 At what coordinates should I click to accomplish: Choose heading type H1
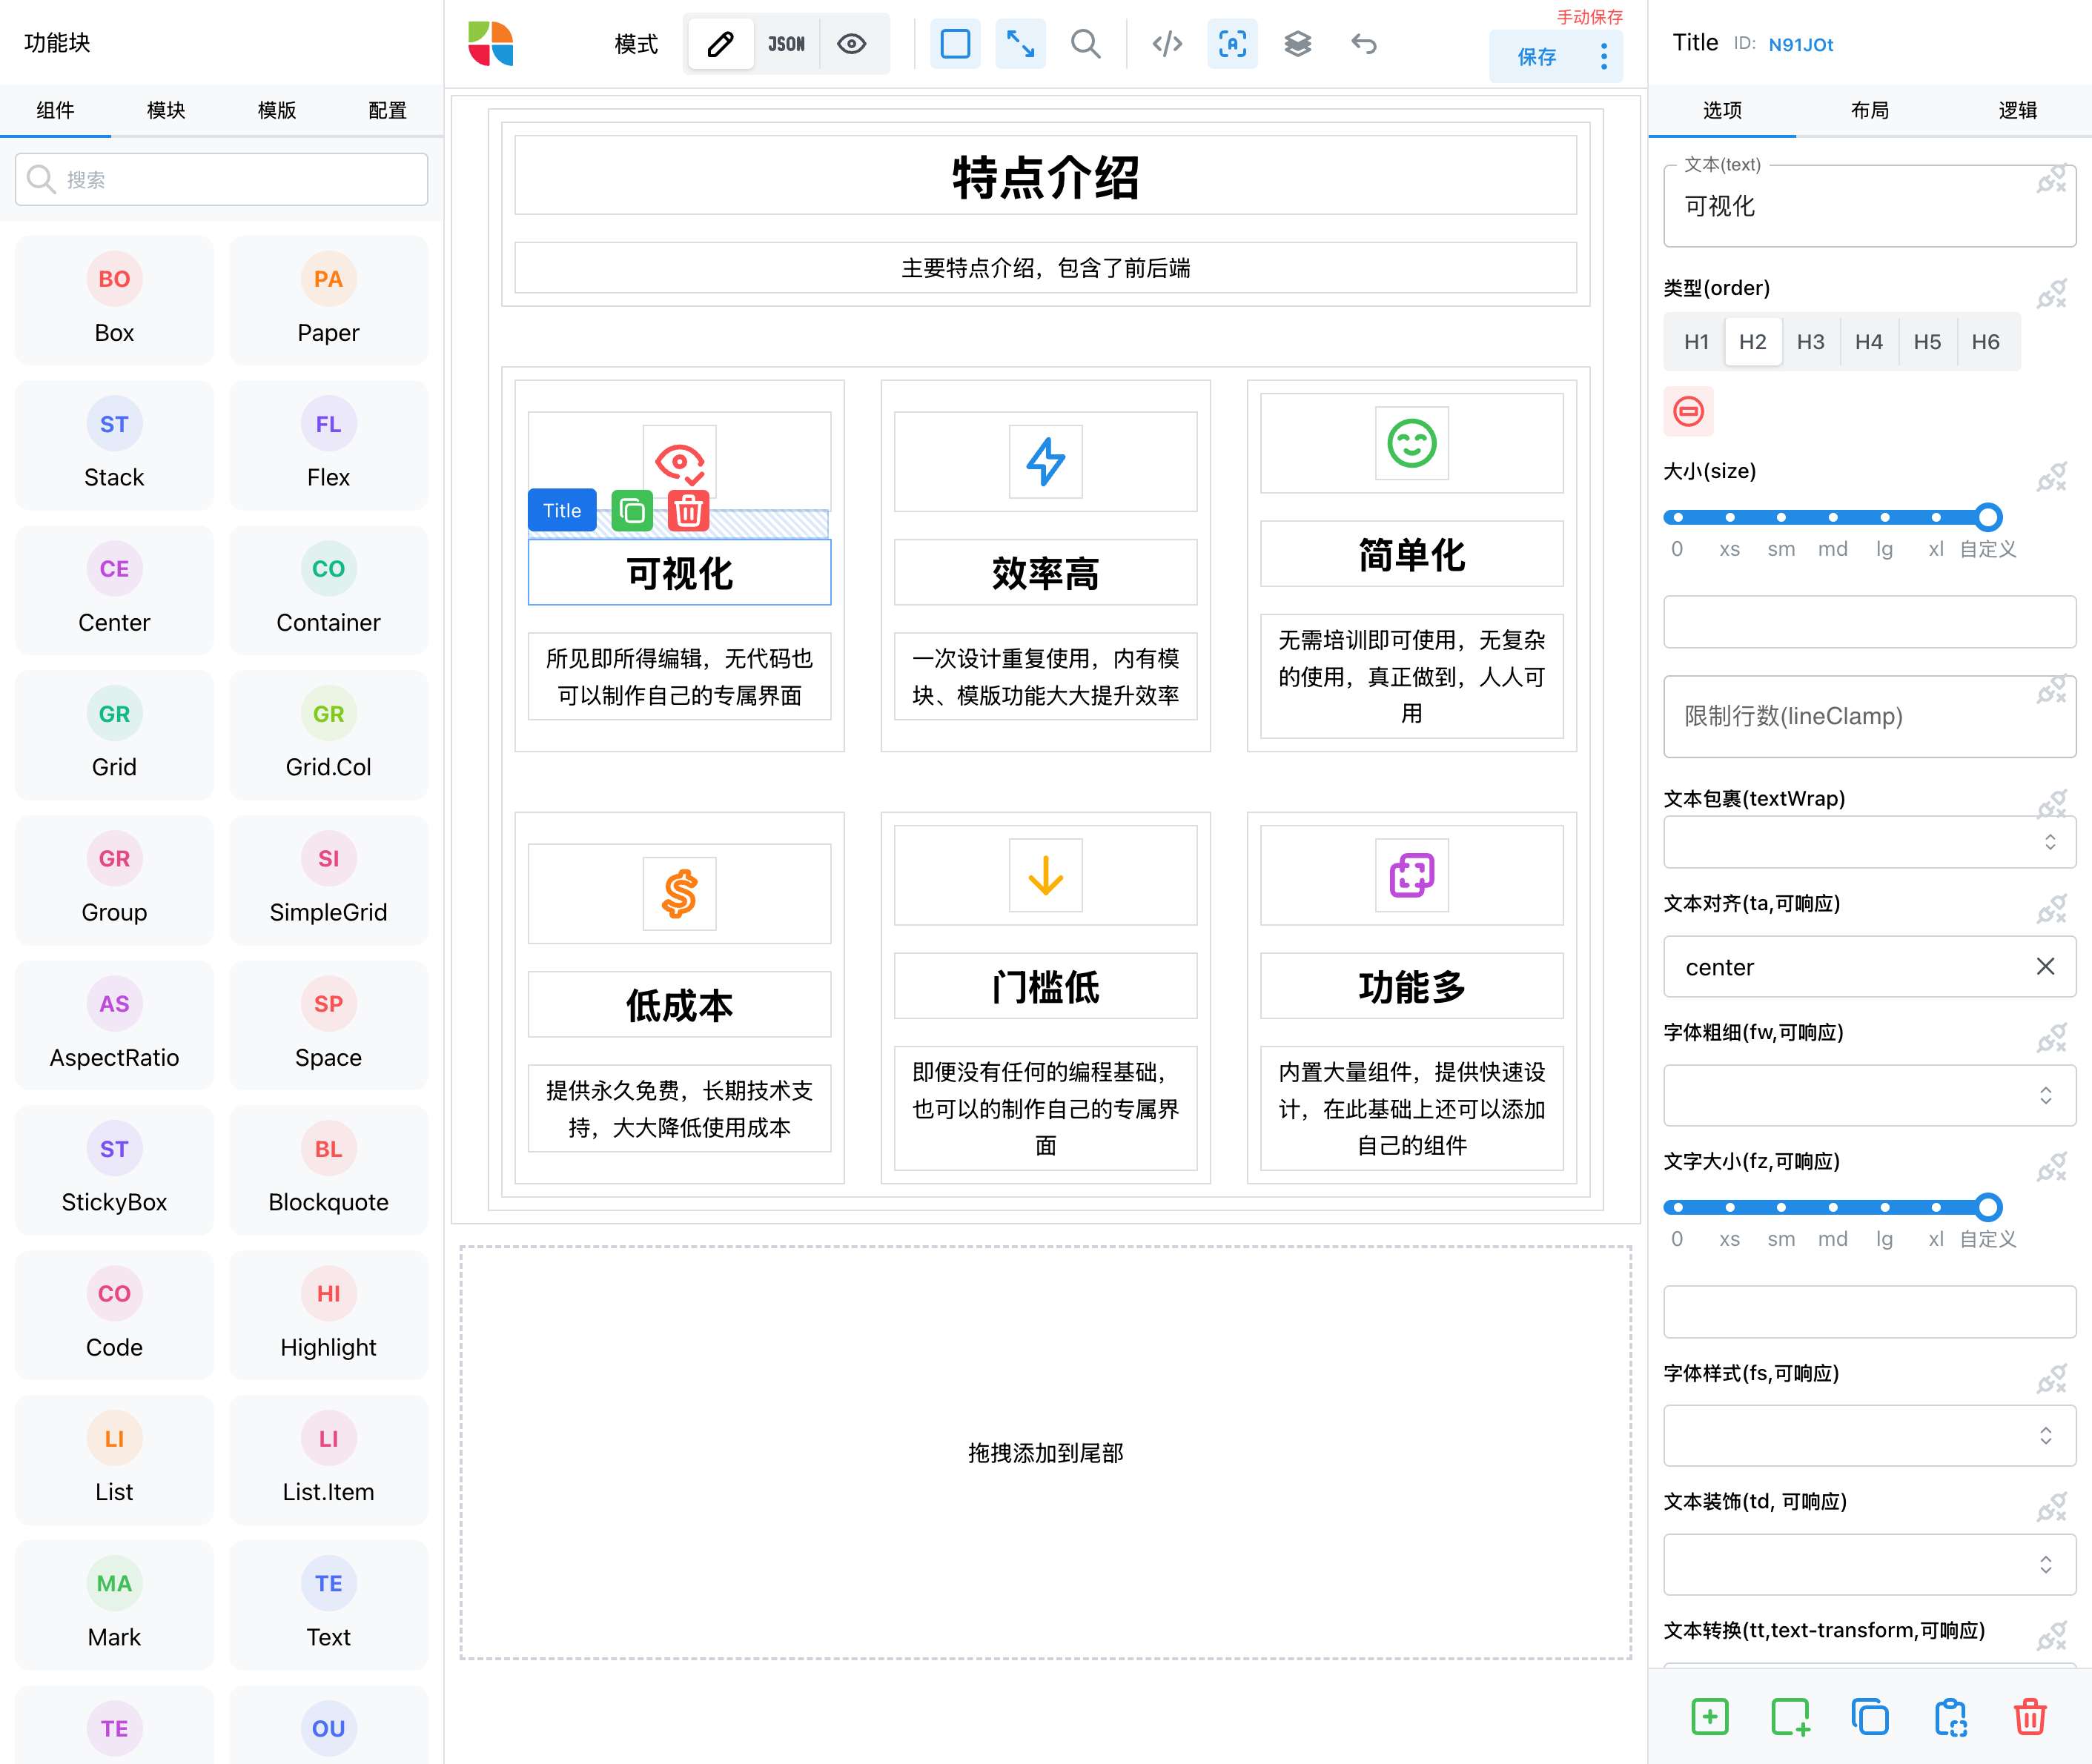pos(1696,342)
